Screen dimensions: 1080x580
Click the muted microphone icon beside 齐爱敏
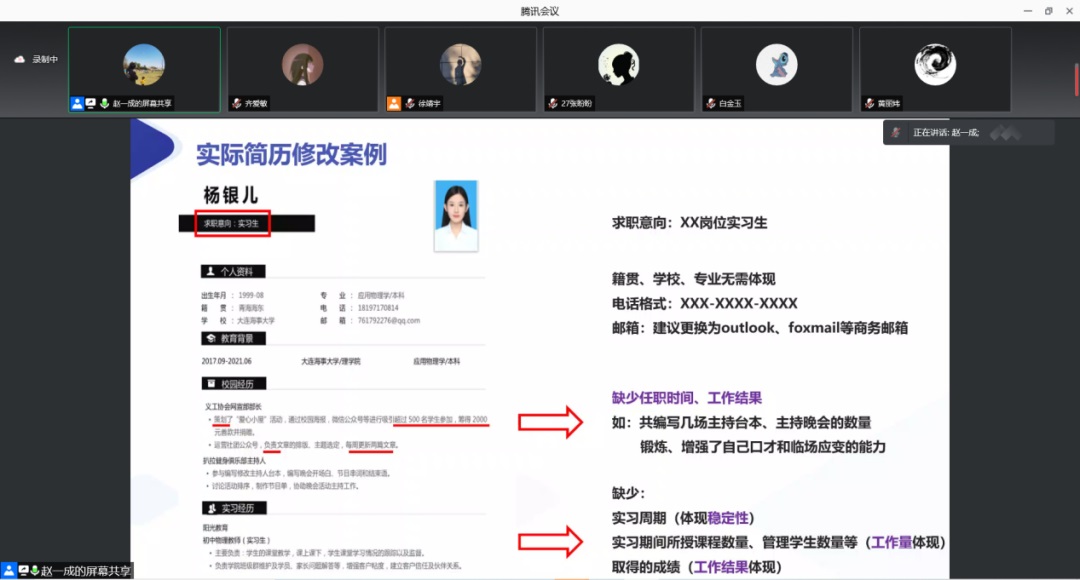[x=236, y=103]
